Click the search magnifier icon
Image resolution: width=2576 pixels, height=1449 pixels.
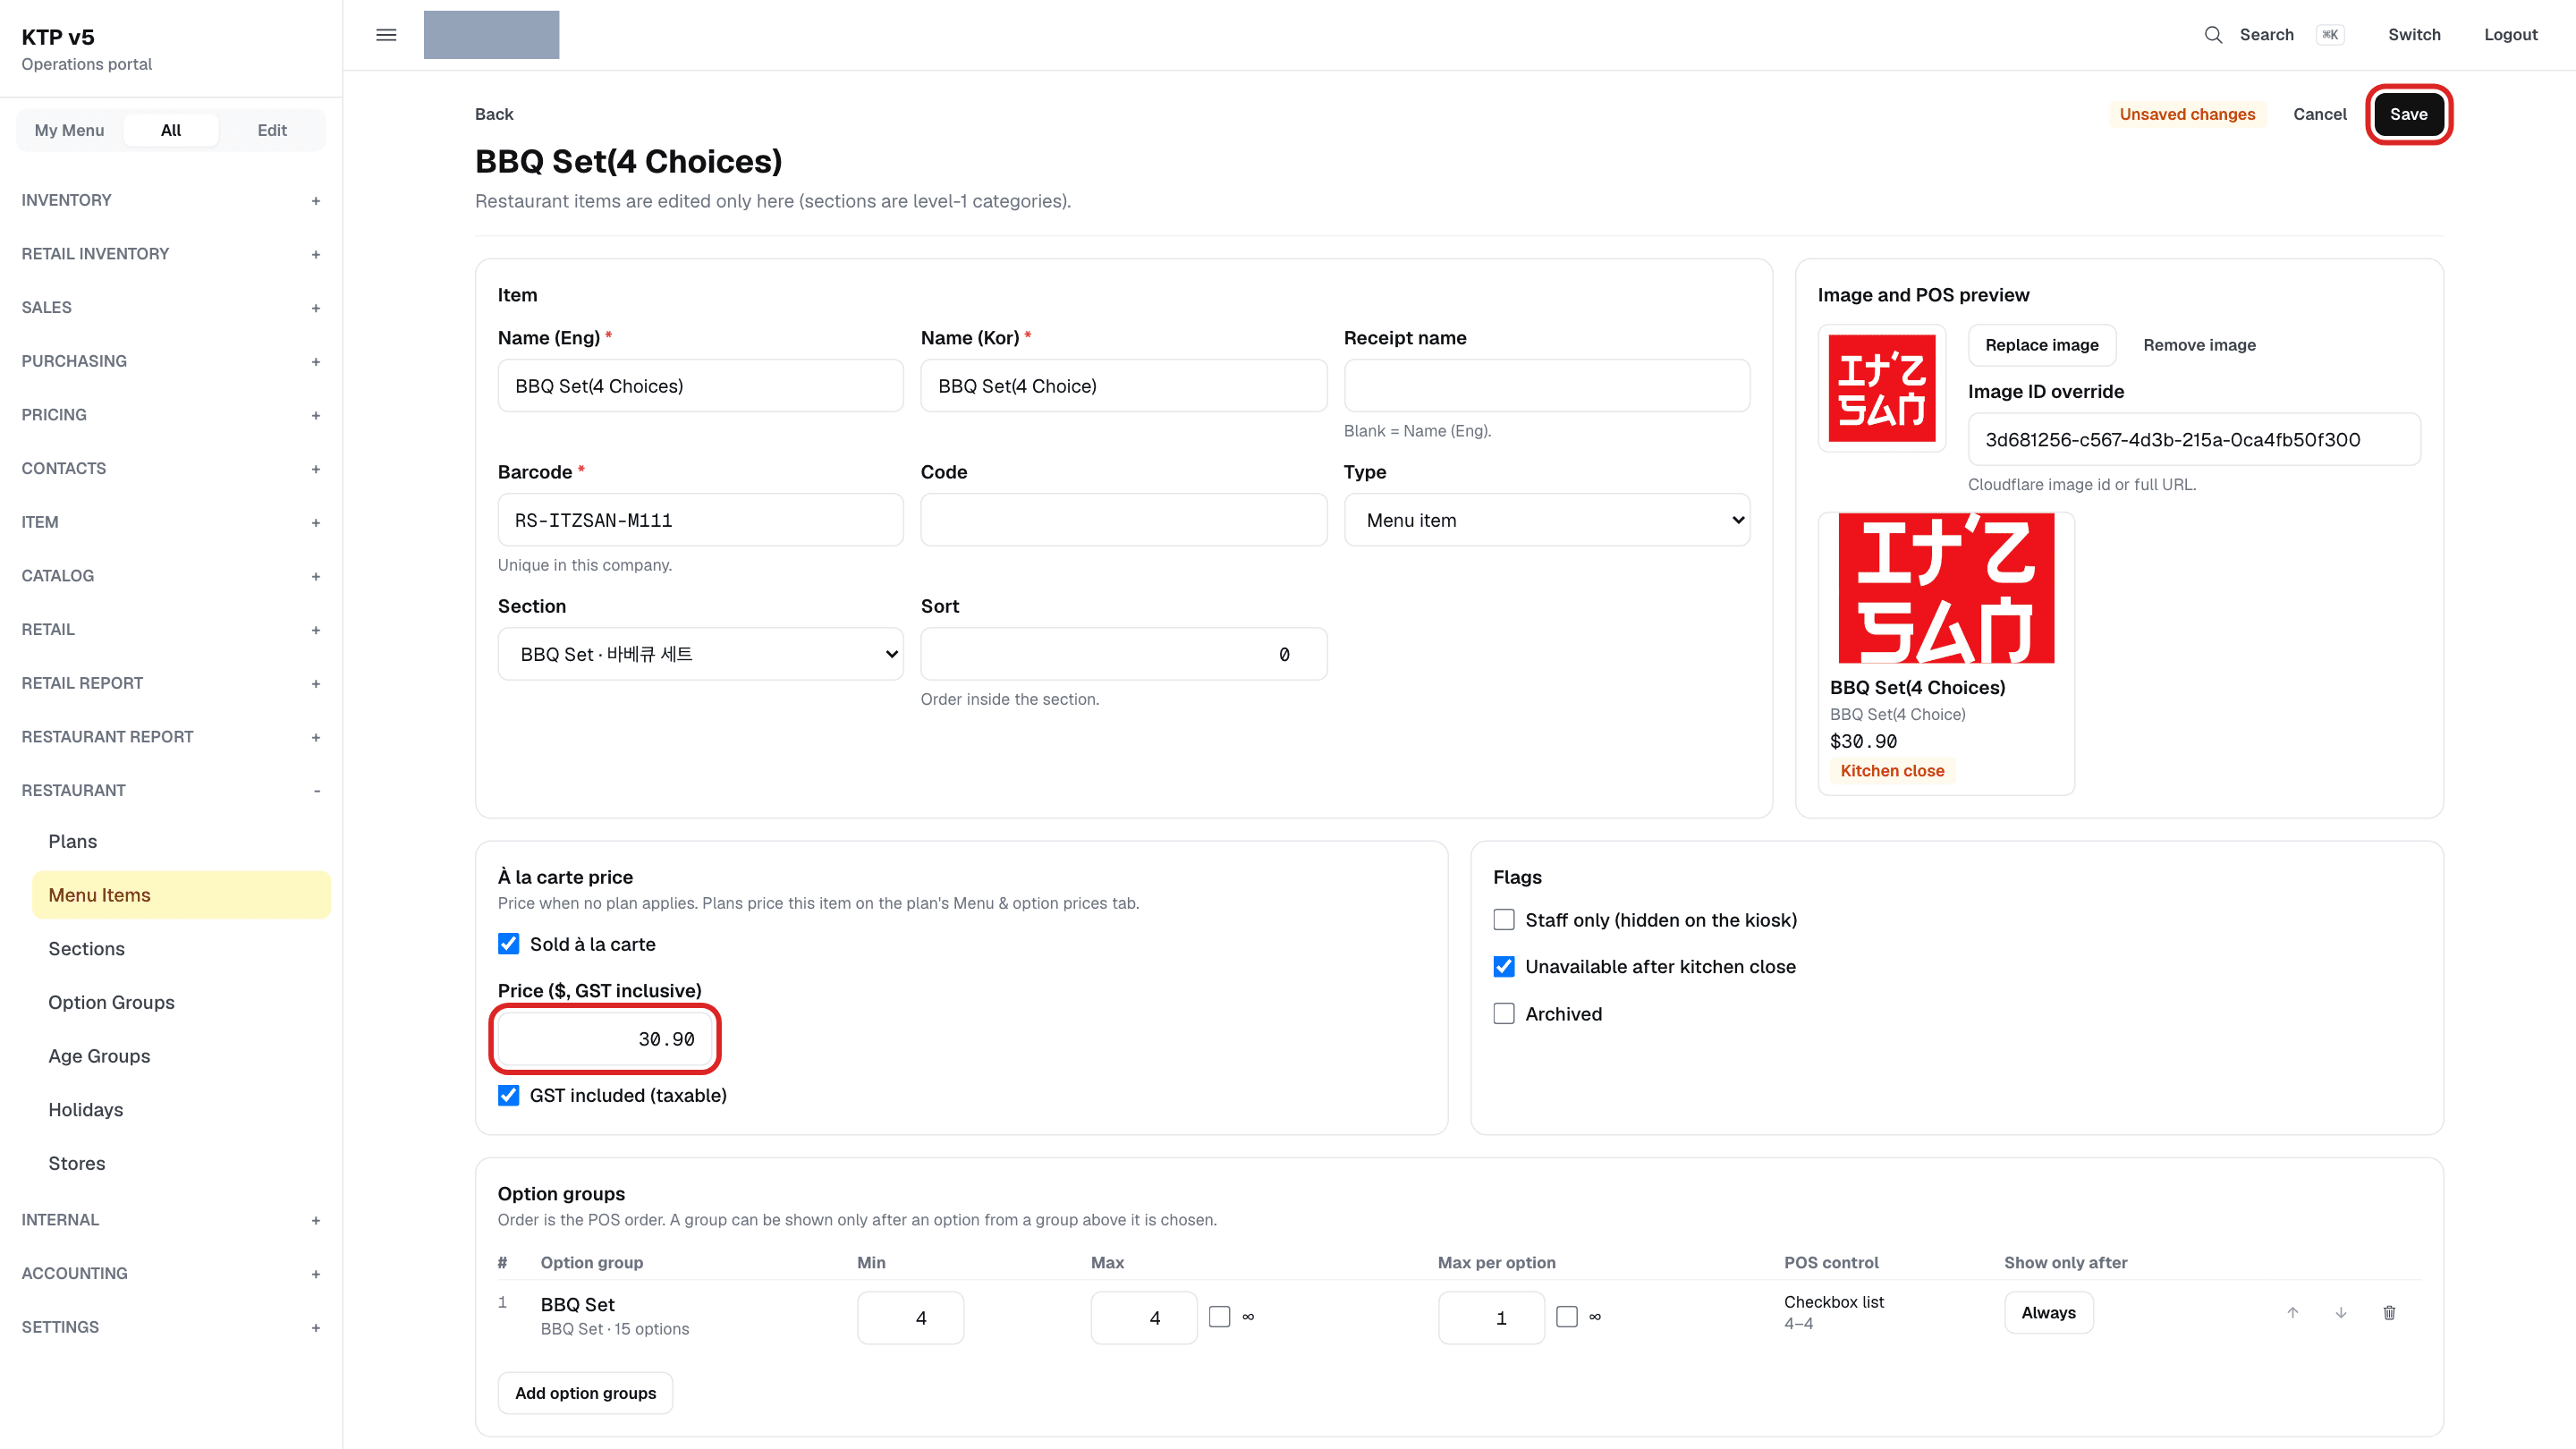point(2213,35)
